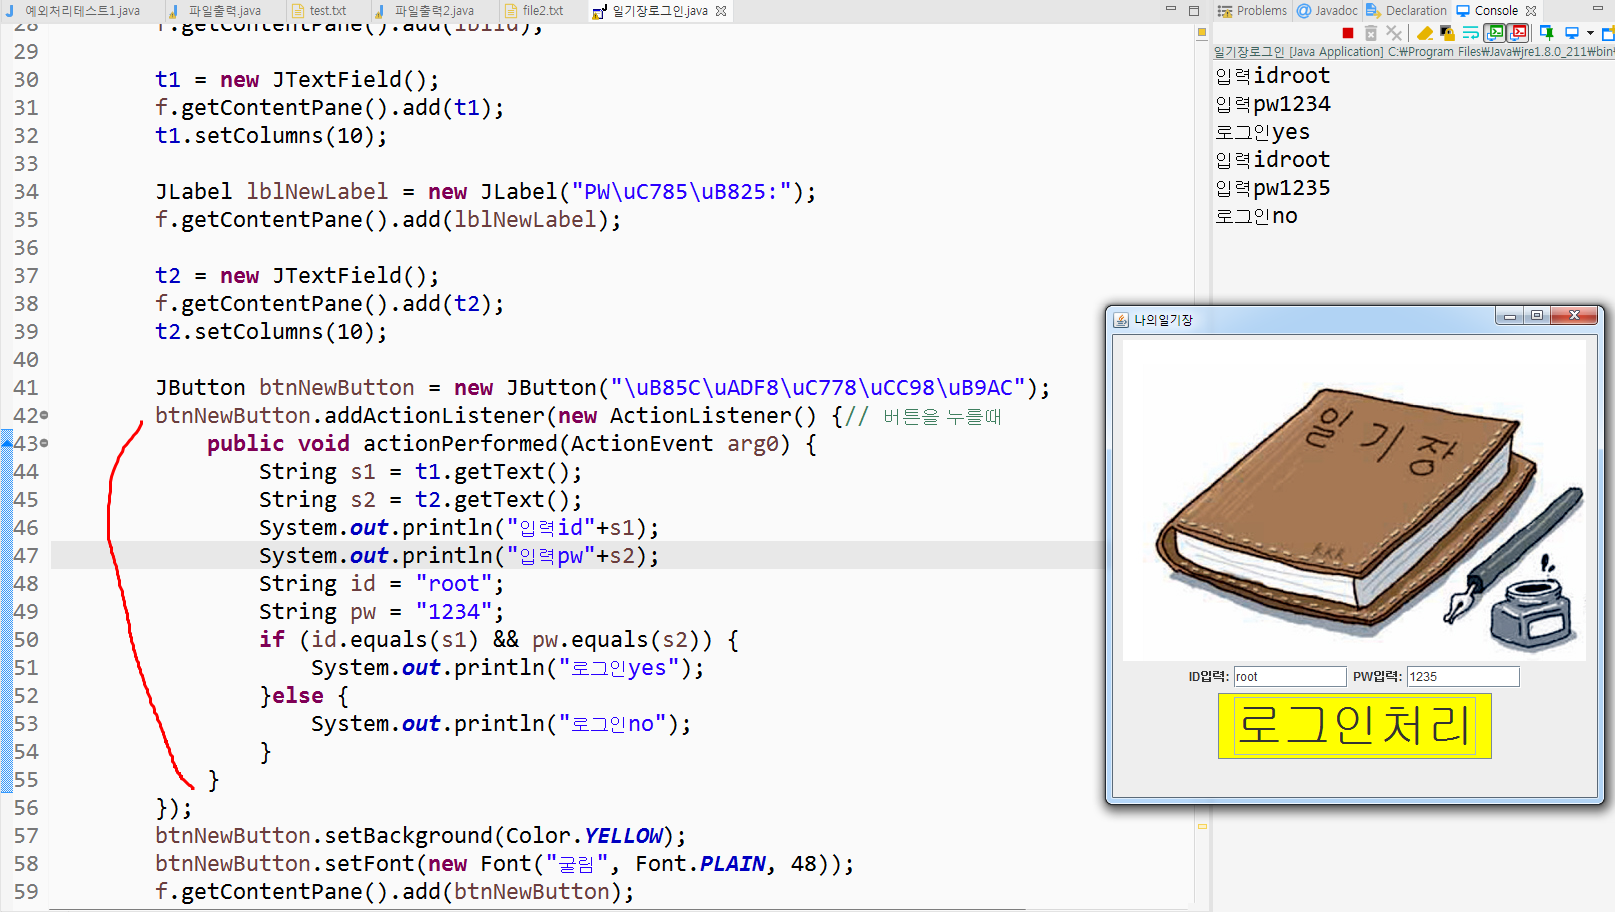Click the ID입력 text field containing root
The height and width of the screenshot is (912, 1615).
(1290, 677)
